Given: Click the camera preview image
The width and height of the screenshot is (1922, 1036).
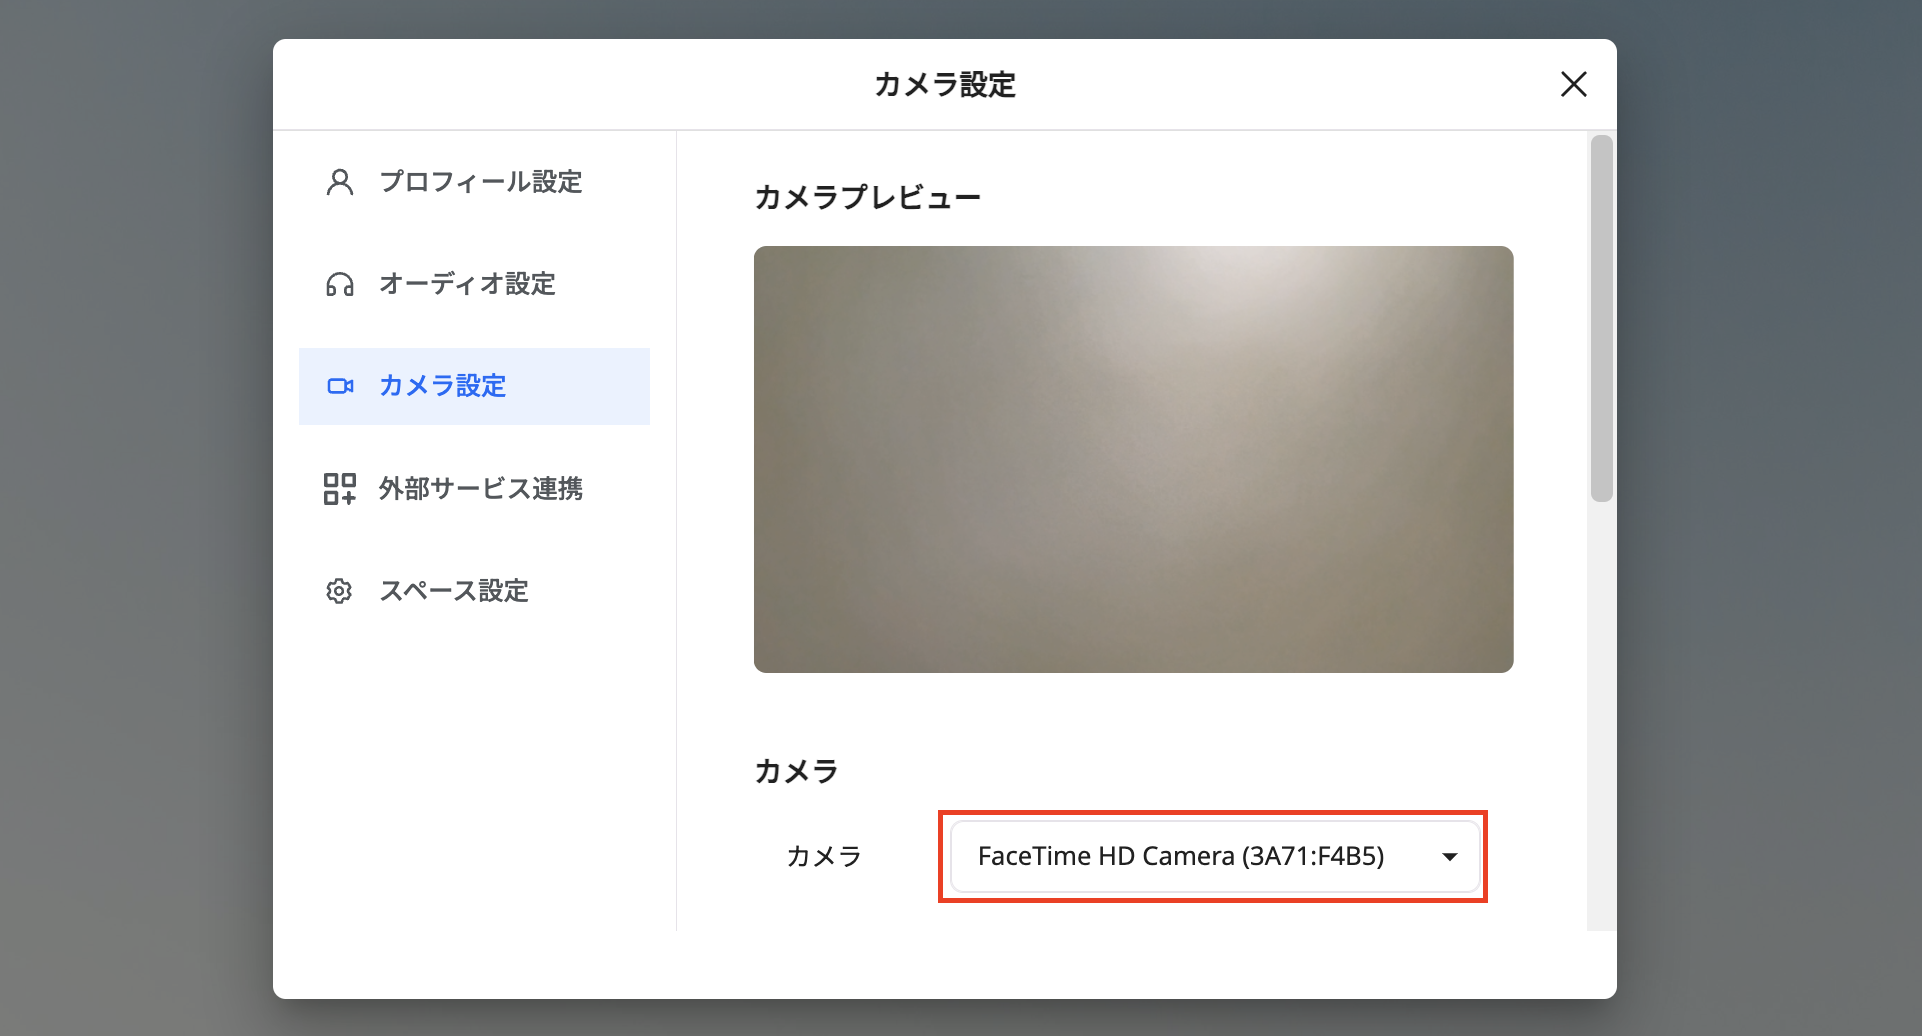Looking at the screenshot, I should click(x=1133, y=459).
